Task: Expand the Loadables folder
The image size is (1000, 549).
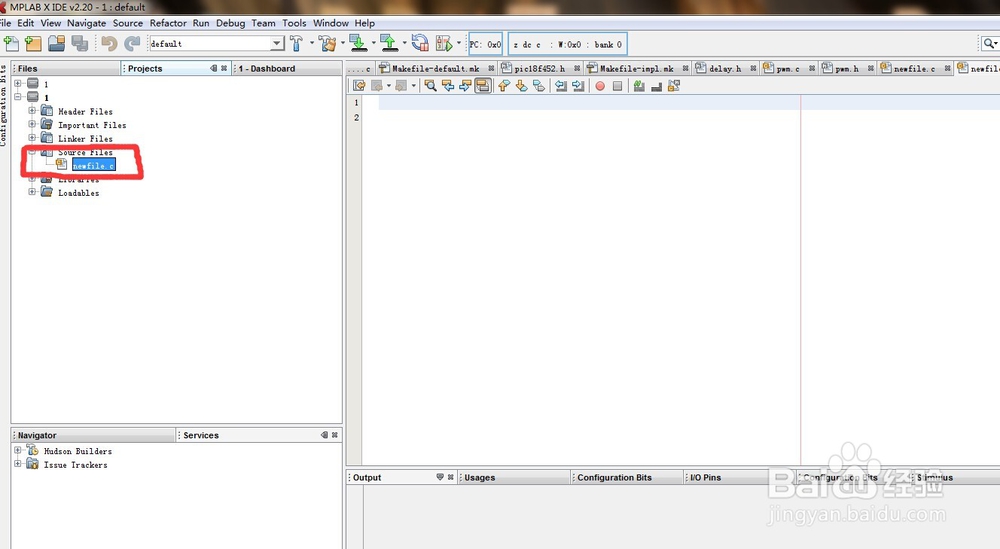Action: [32, 192]
